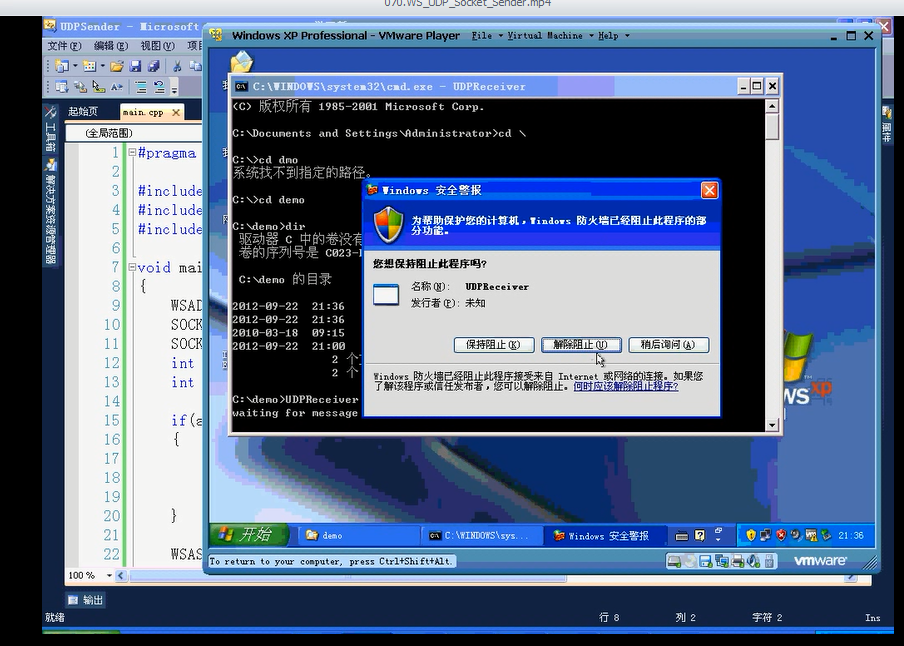Collapse the #pragma region on line 1
904x646 pixels.
tap(132, 152)
